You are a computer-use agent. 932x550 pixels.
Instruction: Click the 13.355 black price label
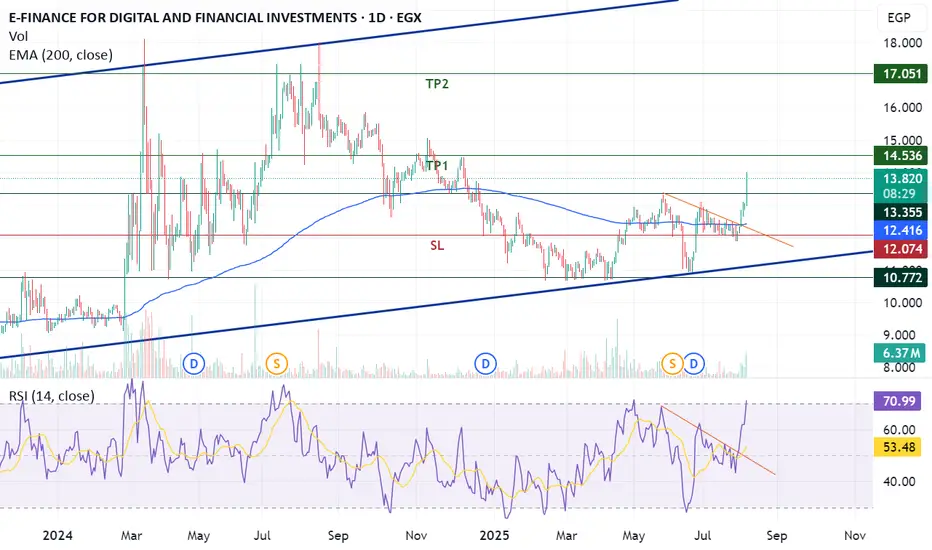pos(901,212)
